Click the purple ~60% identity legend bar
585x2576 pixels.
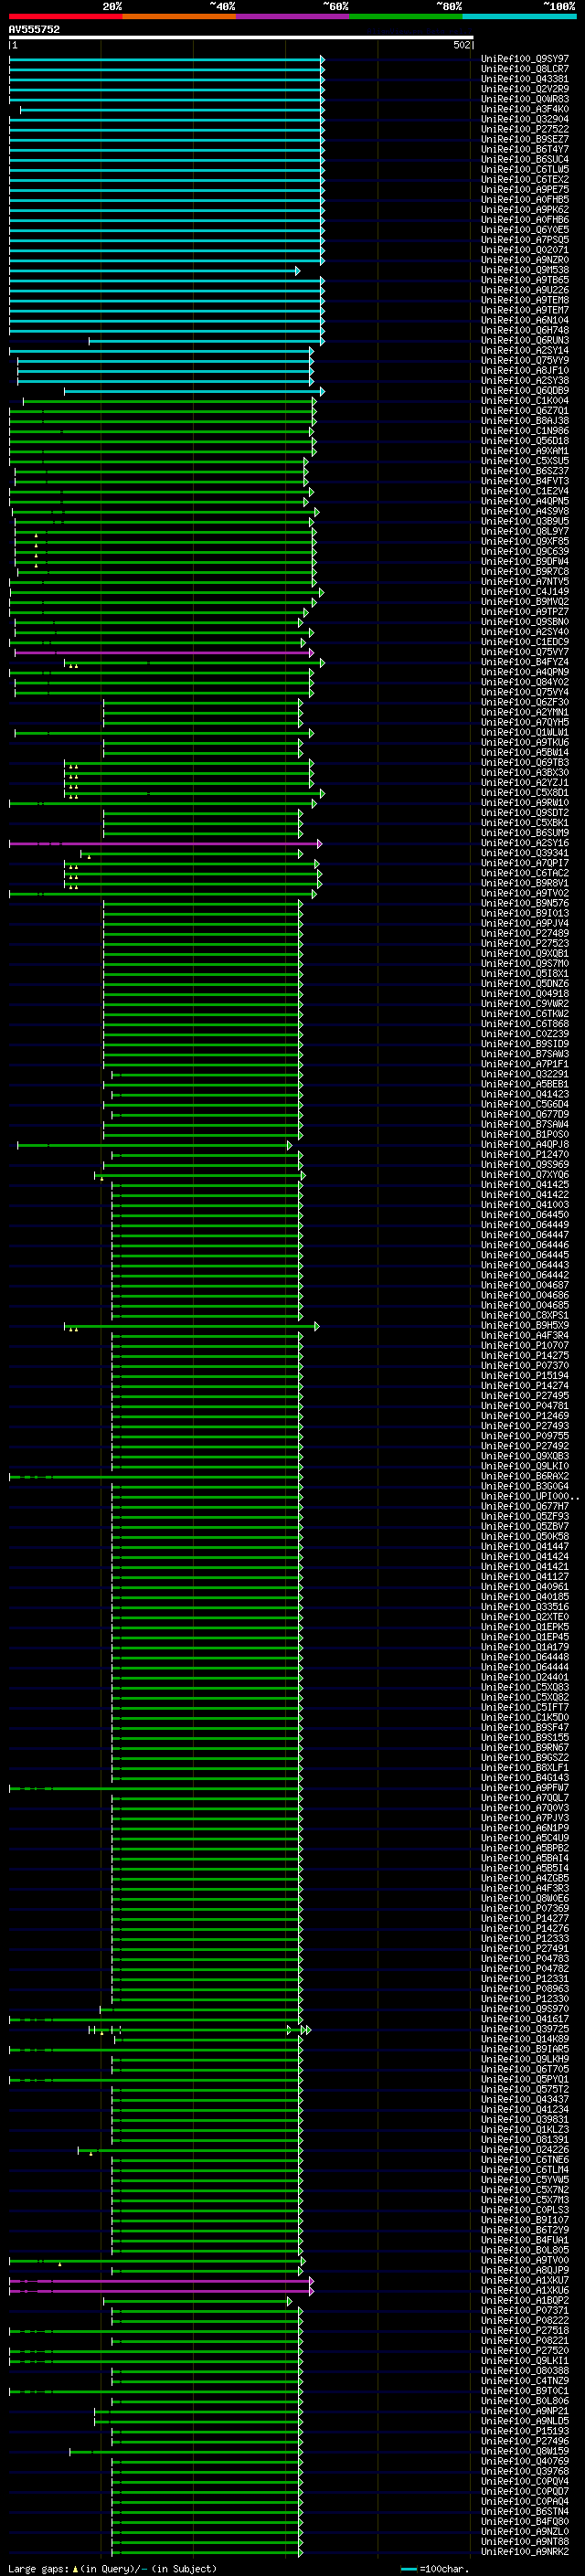pos(293,16)
